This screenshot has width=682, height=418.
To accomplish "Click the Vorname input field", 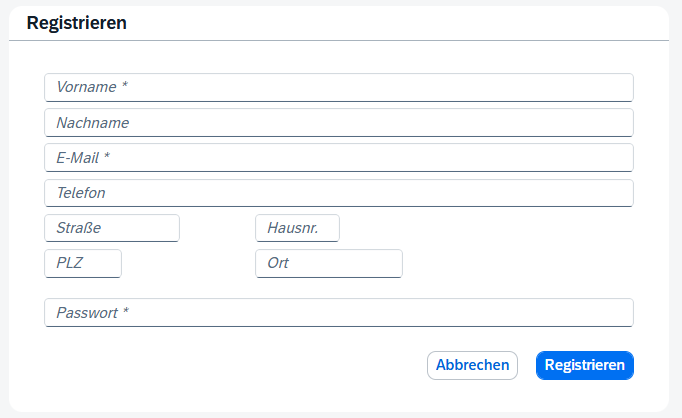I will pos(338,87).
